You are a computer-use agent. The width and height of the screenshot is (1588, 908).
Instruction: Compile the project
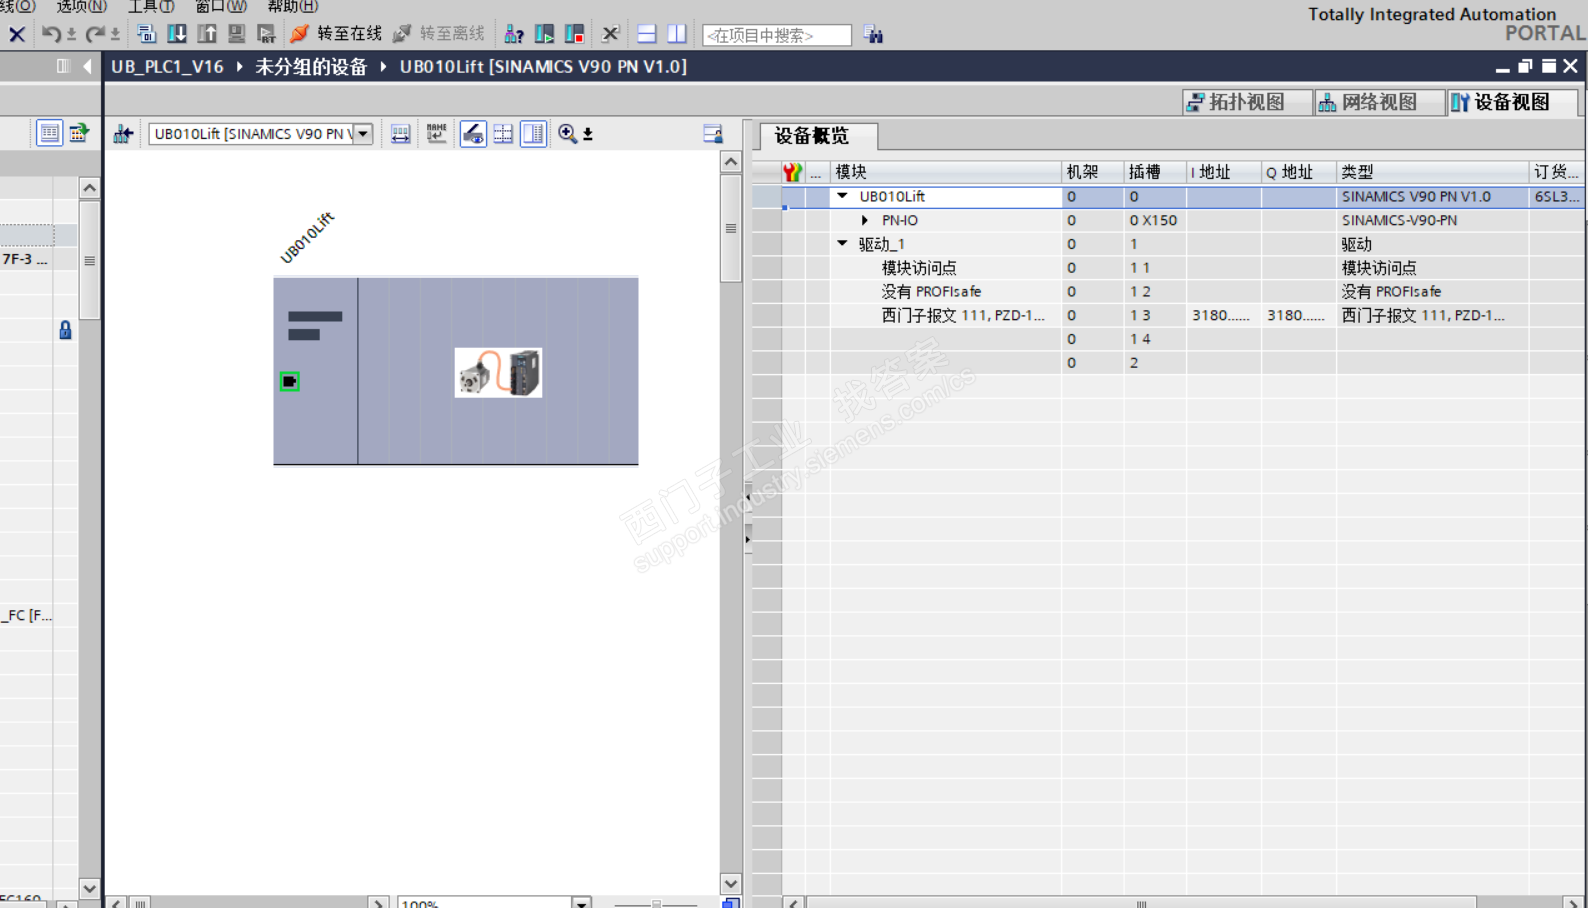click(146, 34)
